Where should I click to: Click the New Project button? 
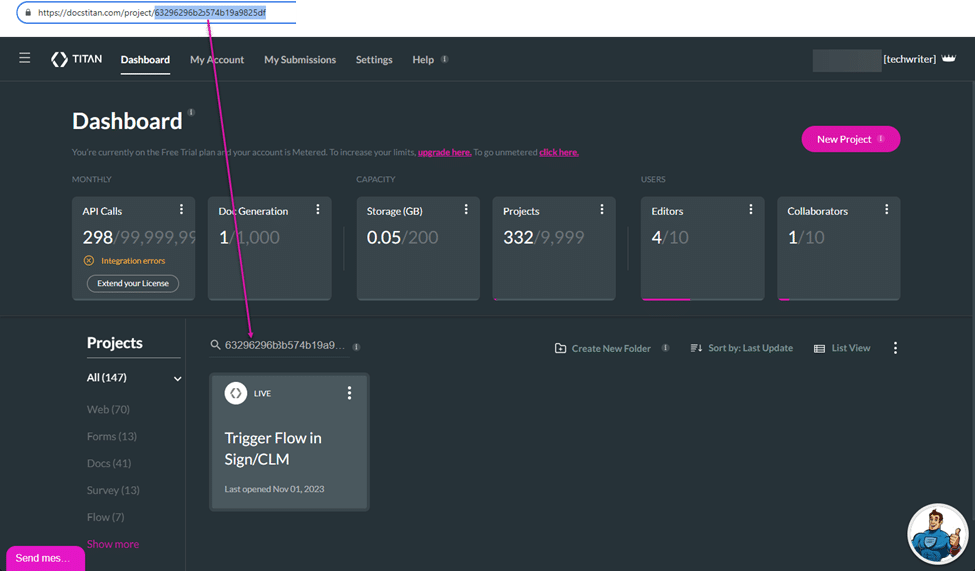[851, 139]
